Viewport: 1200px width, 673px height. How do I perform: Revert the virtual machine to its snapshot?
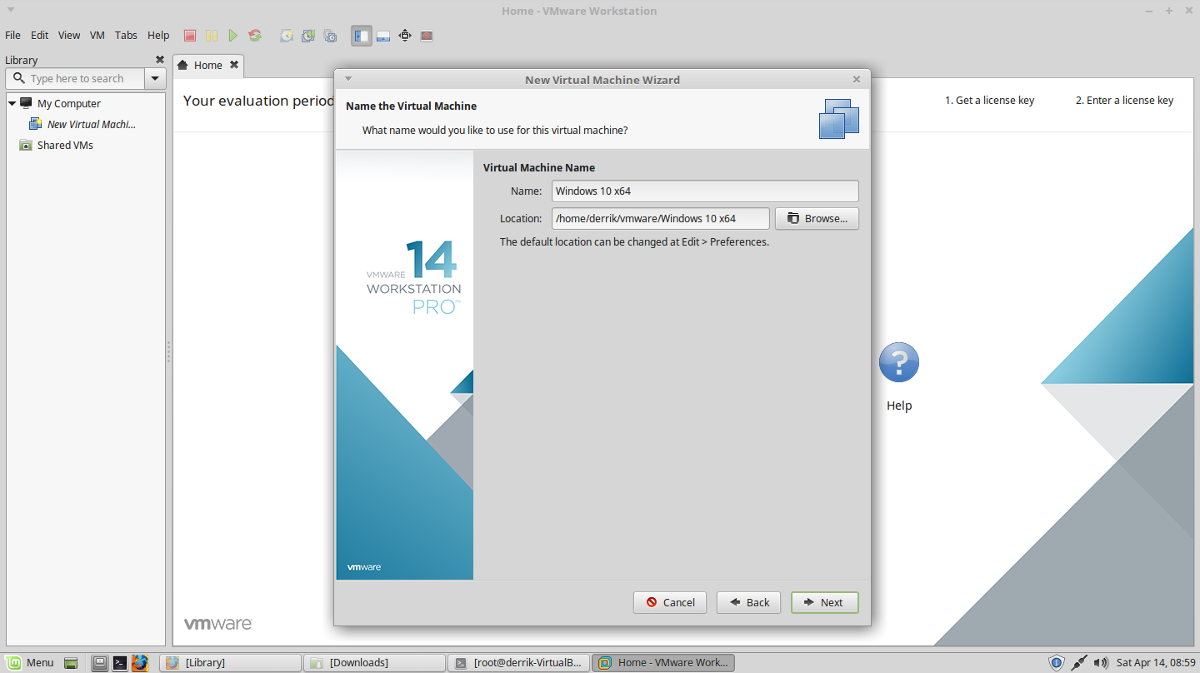pyautogui.click(x=309, y=35)
